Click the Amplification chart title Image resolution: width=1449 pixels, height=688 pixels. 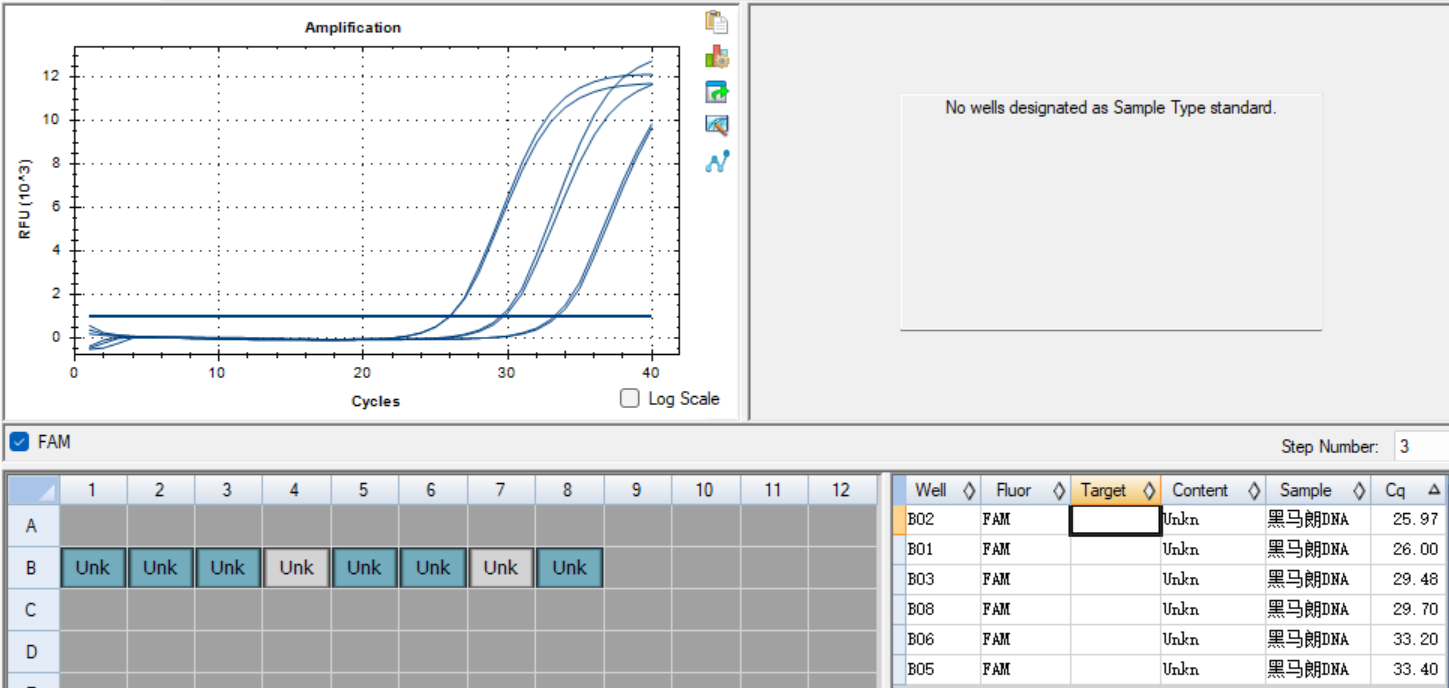point(353,28)
